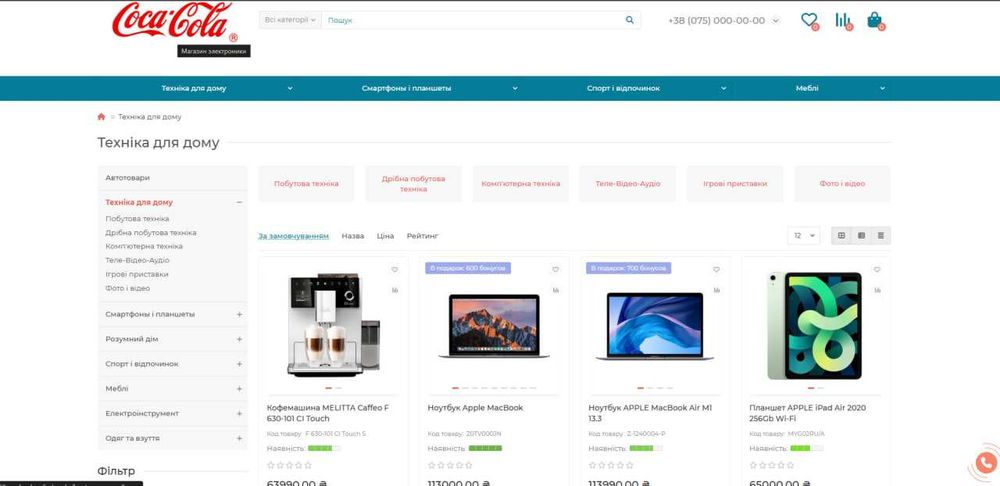This screenshot has height=486, width=1000.
Task: Add MELITTA coffee machine to wishlist
Action: pos(395,270)
